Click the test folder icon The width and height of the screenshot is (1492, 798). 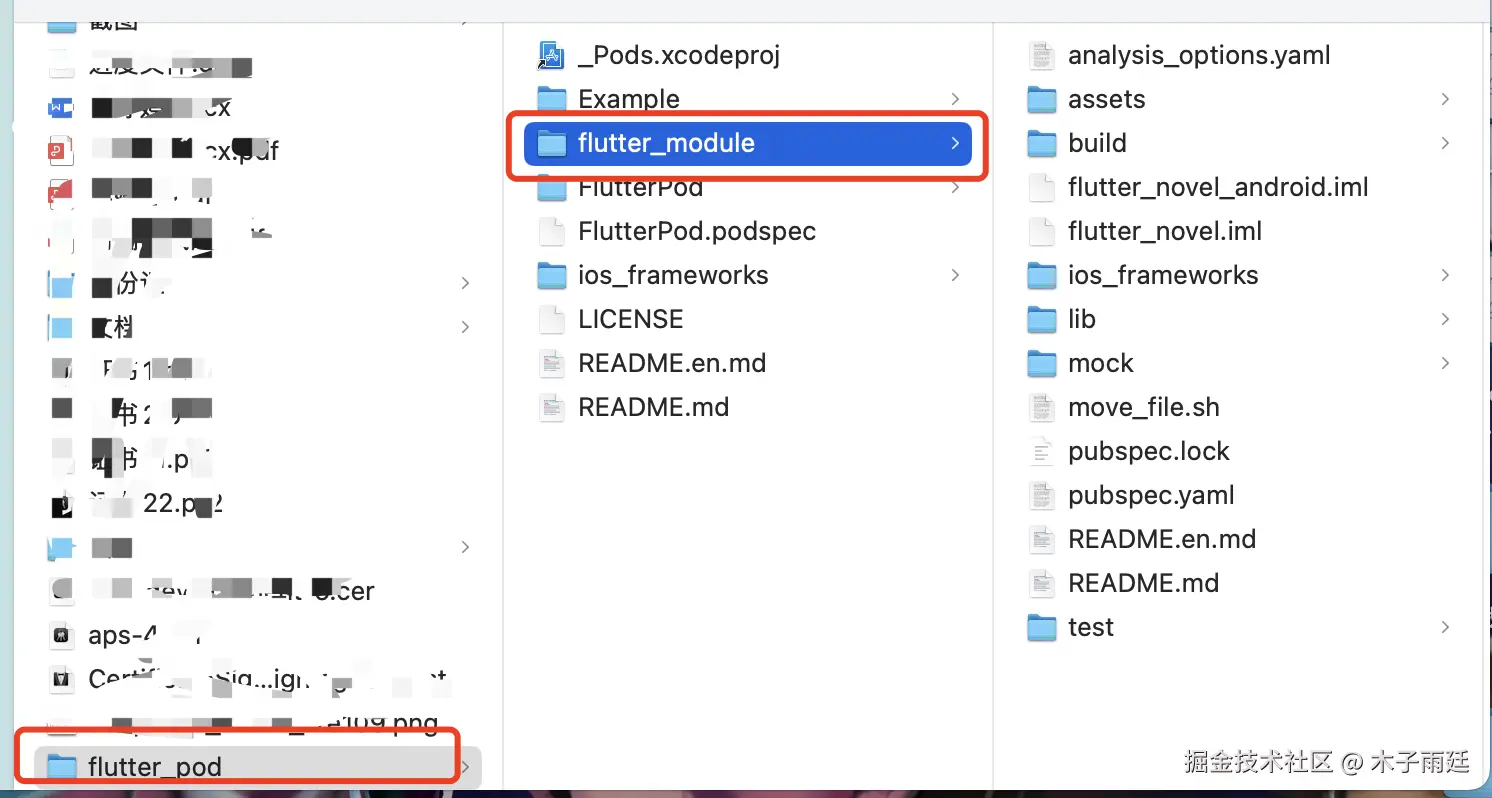tap(1042, 627)
